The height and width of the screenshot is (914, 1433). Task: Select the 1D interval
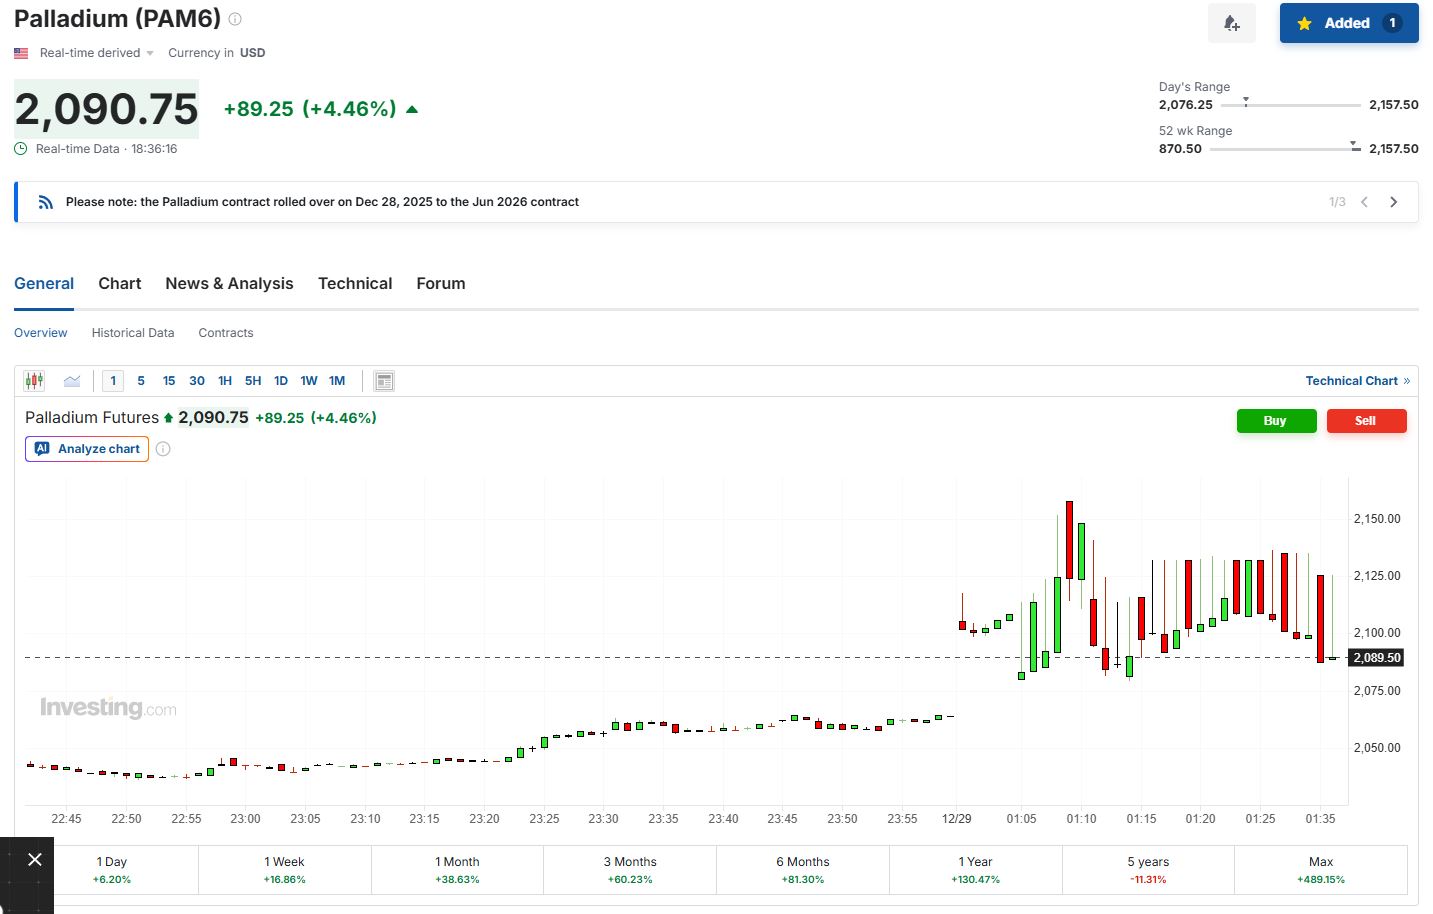[281, 381]
